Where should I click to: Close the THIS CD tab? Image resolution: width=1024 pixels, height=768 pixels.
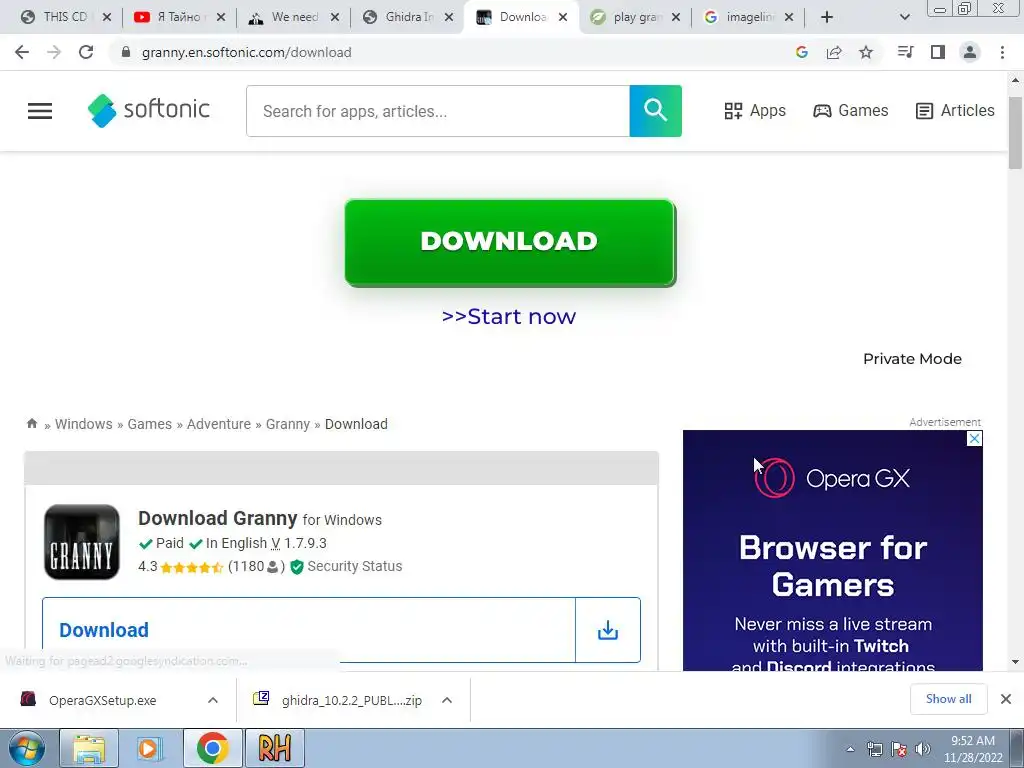[x=107, y=17]
